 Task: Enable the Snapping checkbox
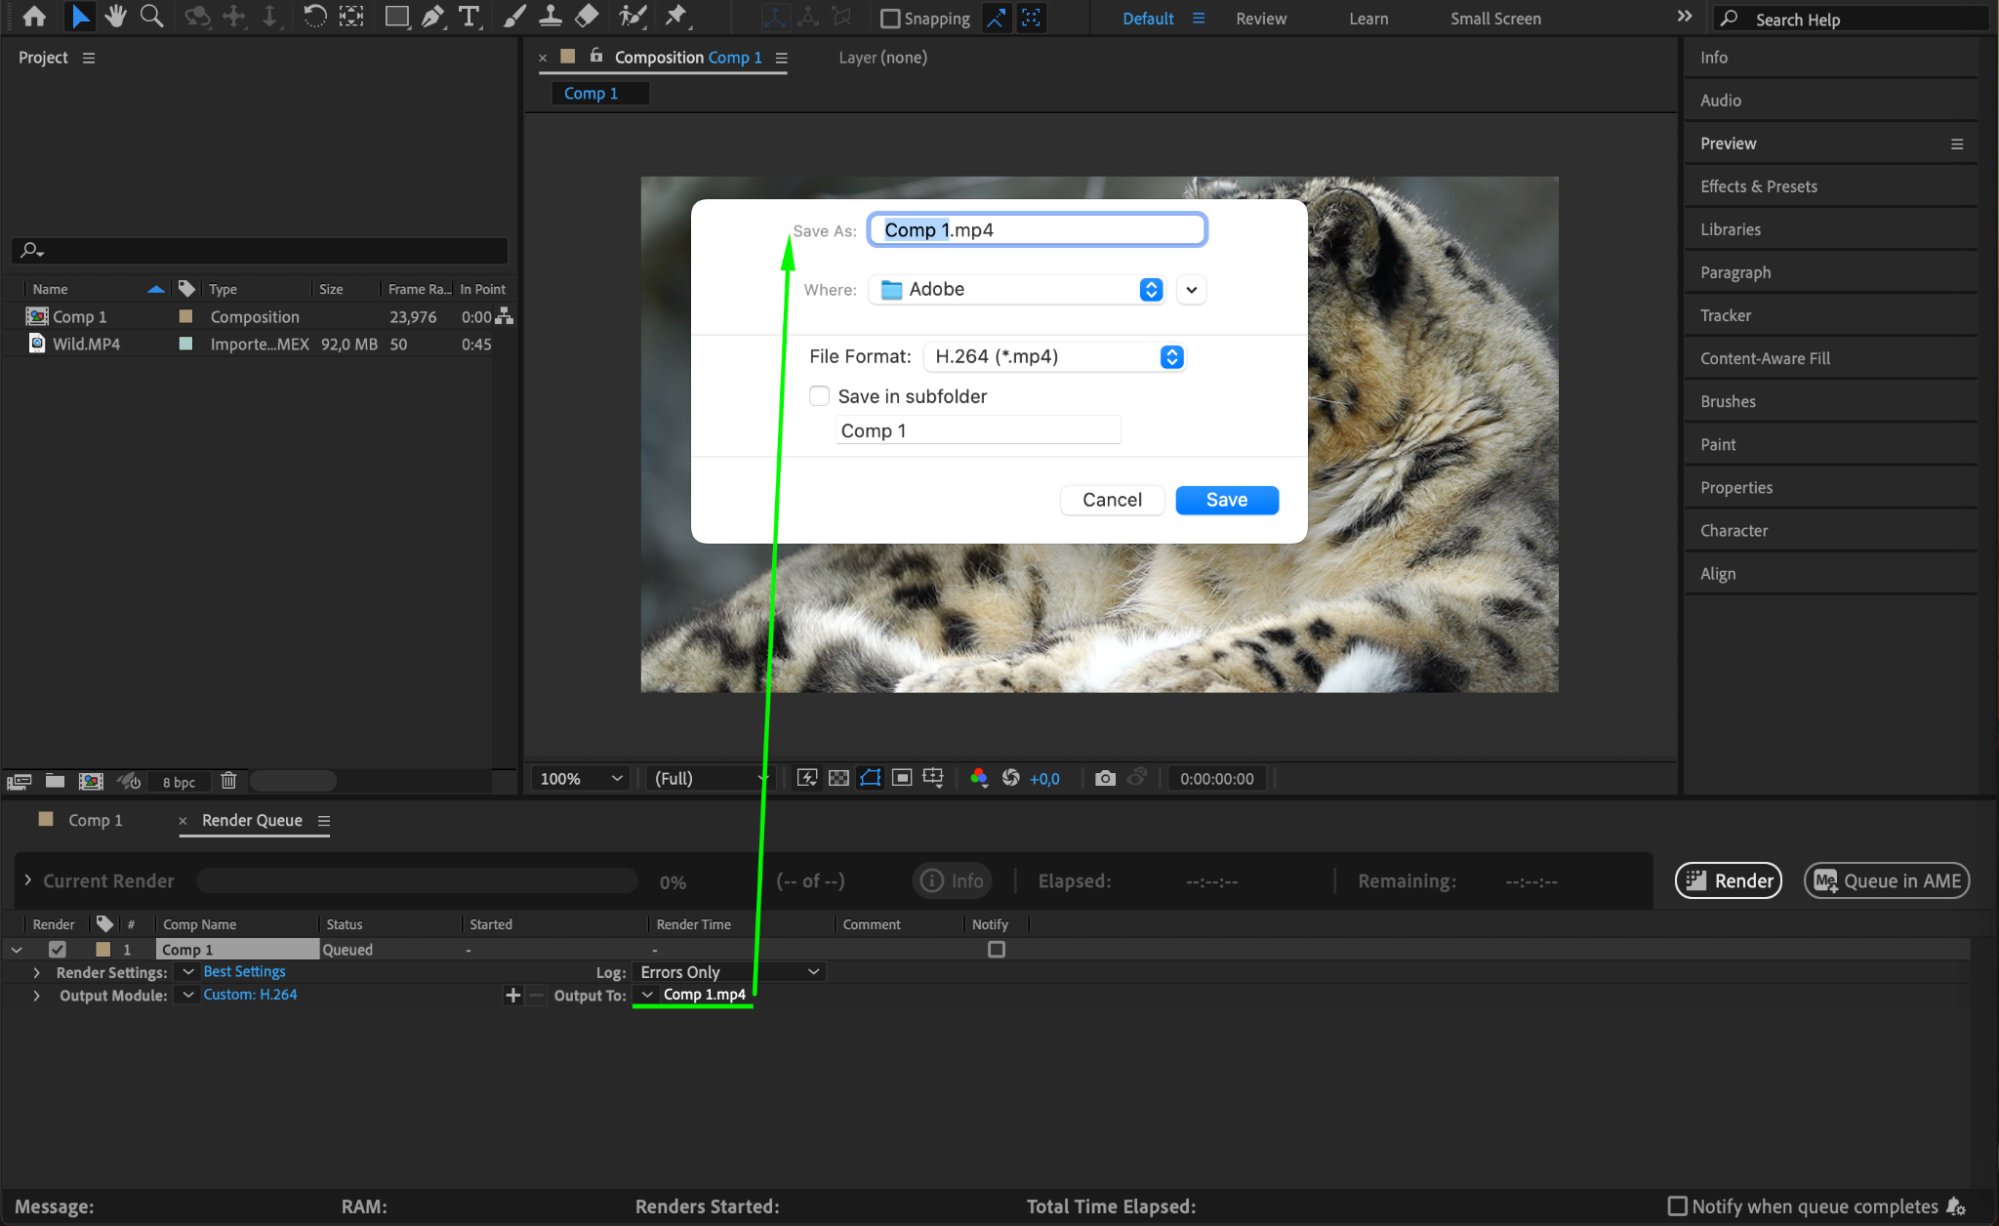tap(890, 18)
